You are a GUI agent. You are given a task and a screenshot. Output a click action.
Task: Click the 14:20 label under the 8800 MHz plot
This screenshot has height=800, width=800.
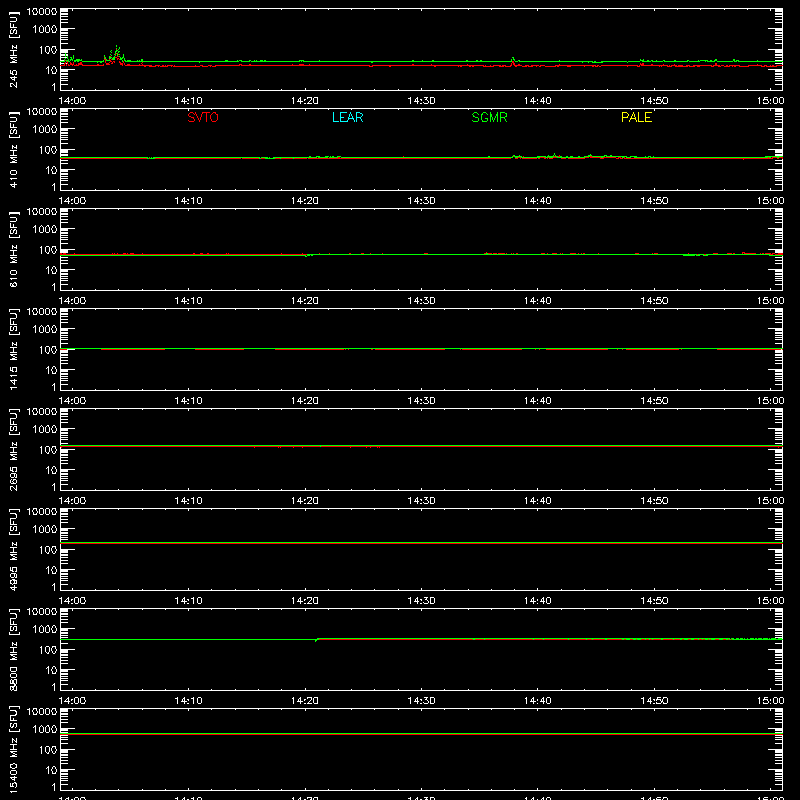tap(305, 701)
